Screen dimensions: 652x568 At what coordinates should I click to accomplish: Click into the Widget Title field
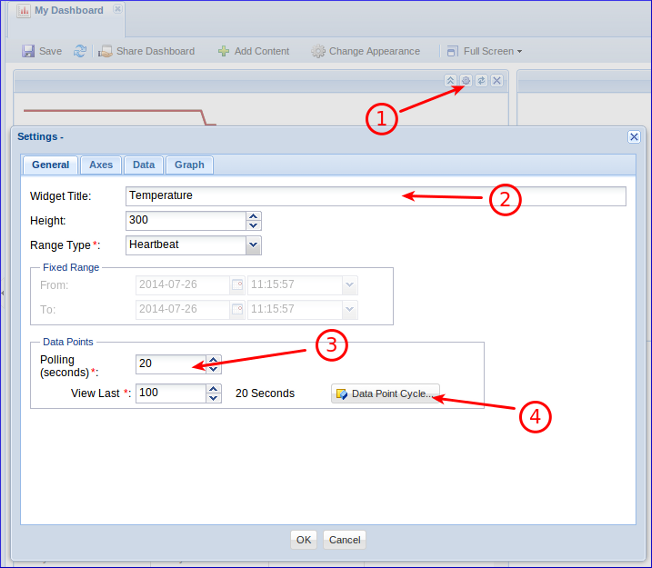coord(375,196)
